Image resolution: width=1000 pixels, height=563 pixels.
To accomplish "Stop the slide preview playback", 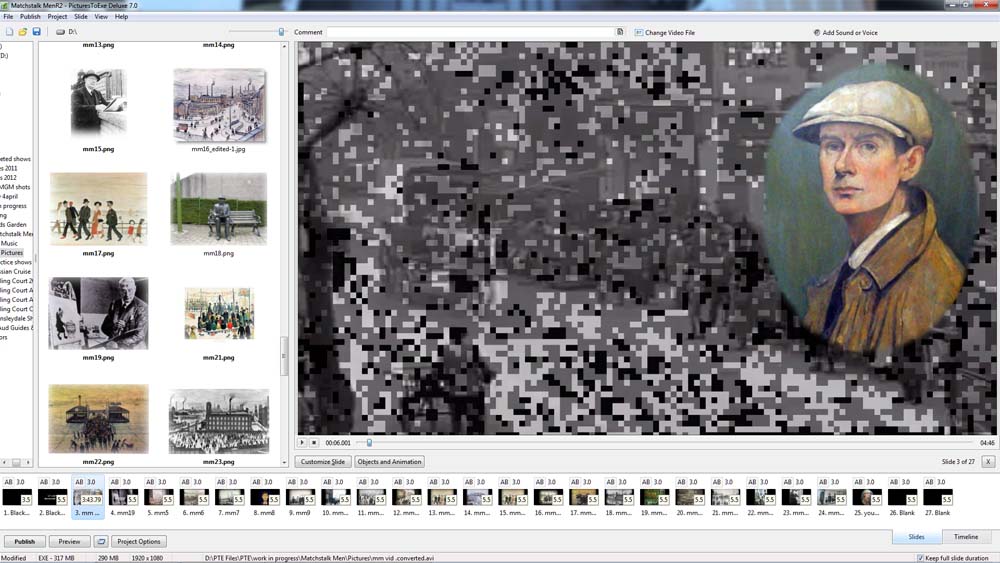I will coord(314,442).
